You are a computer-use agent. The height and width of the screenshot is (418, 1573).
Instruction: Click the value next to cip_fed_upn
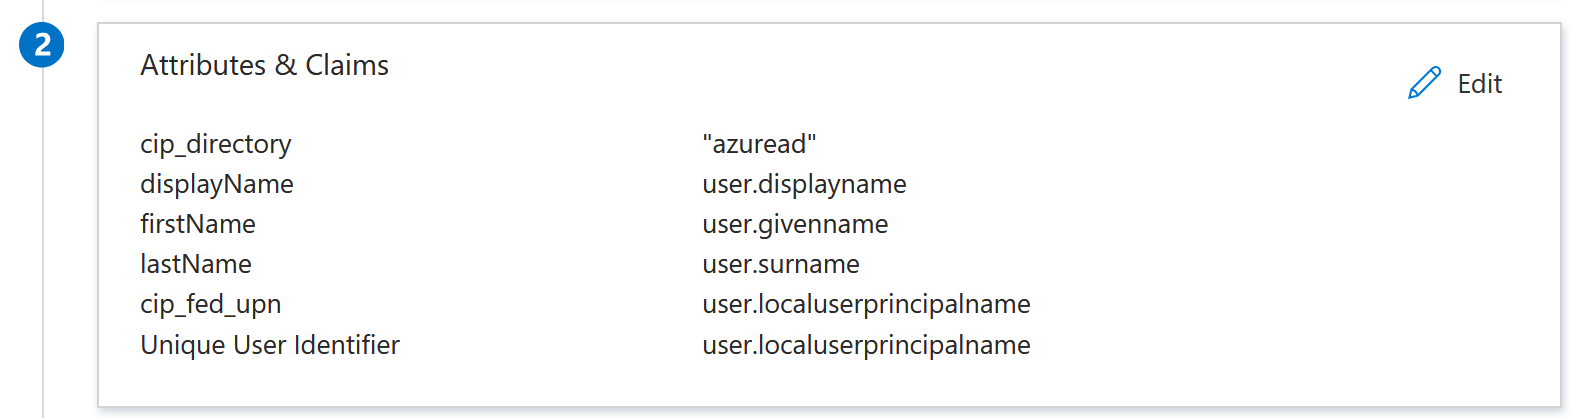click(x=866, y=304)
